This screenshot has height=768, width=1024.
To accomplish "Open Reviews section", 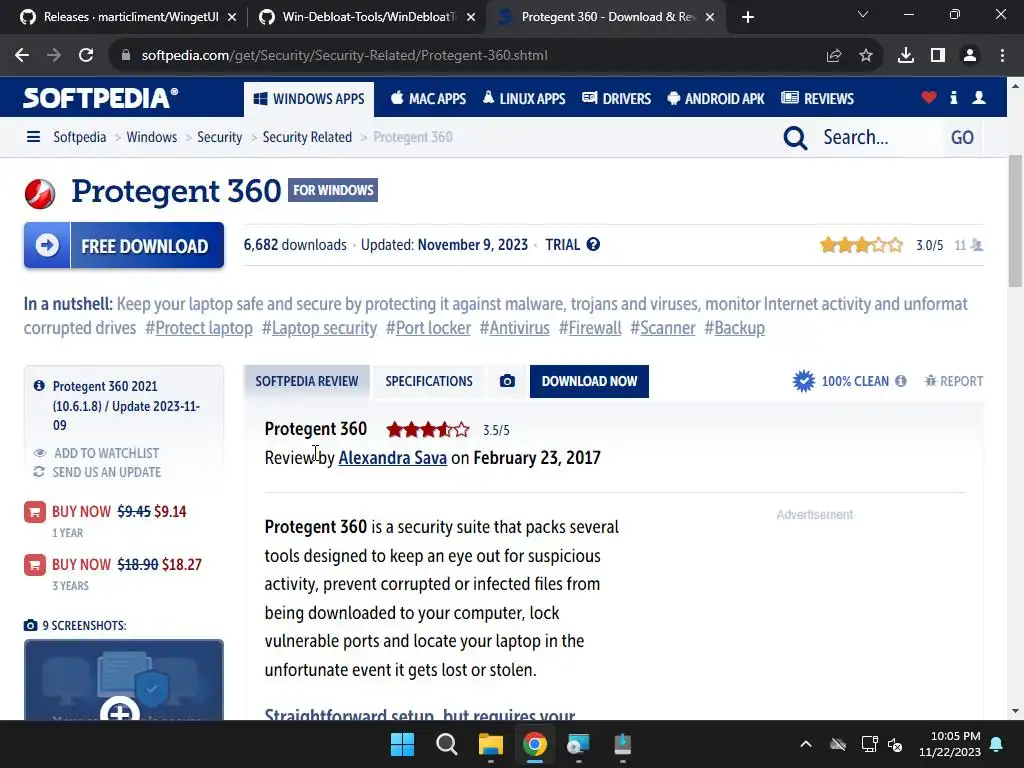I will (818, 99).
